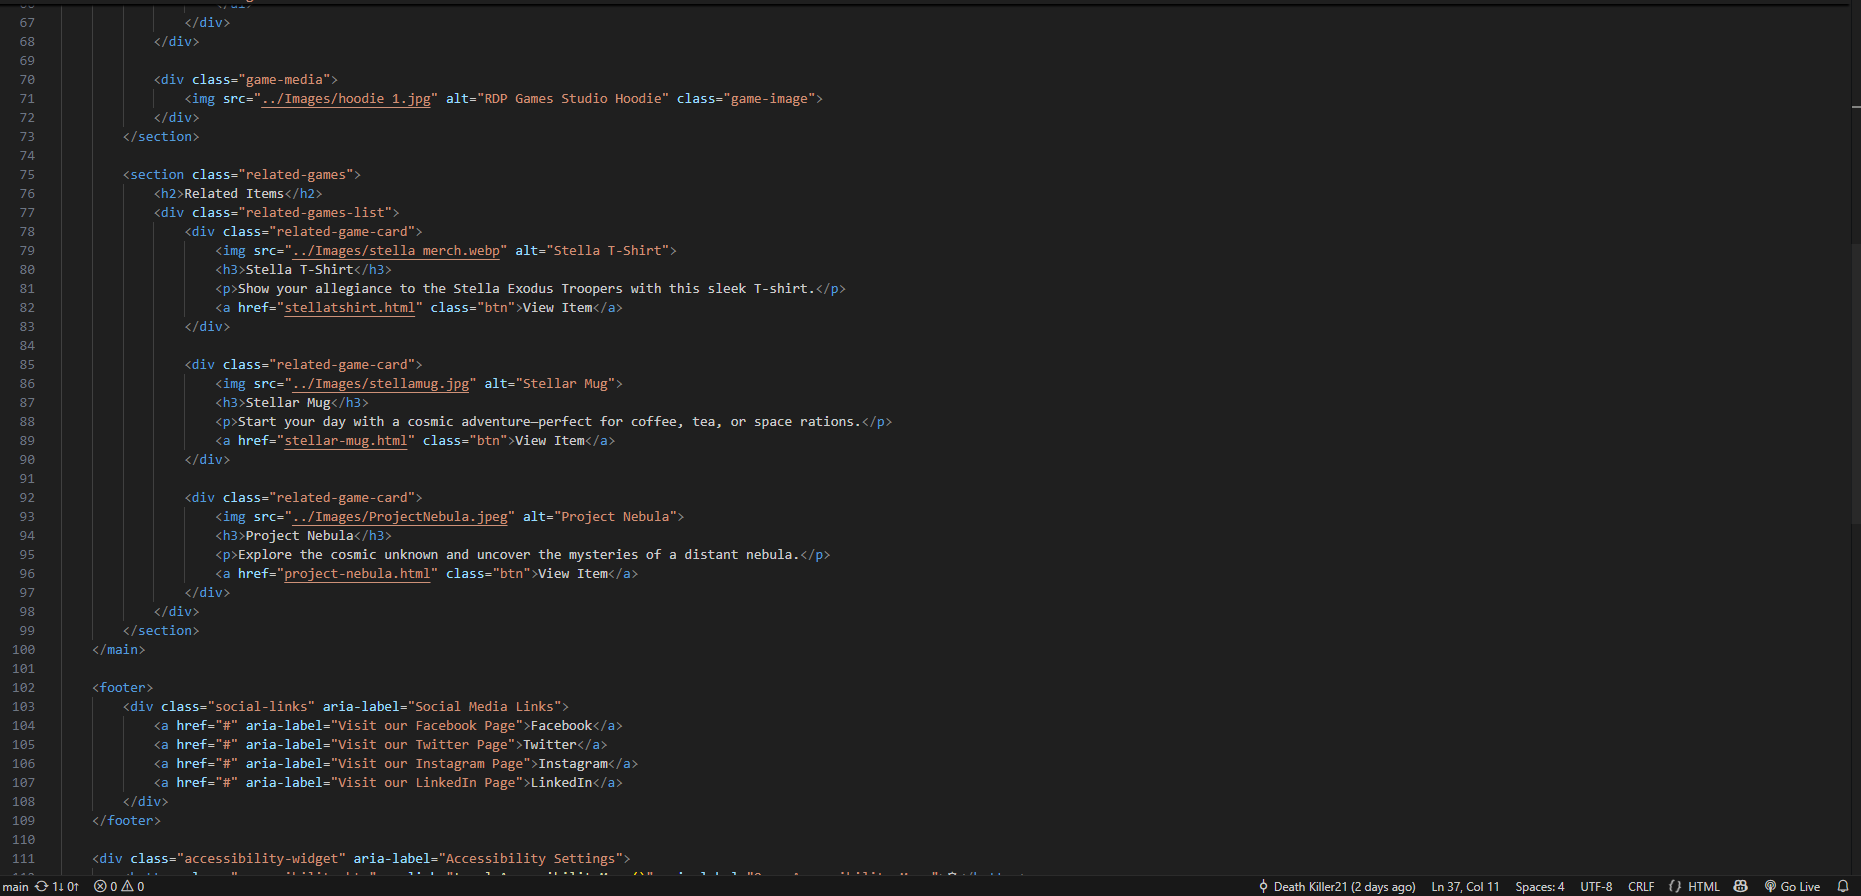The image size is (1861, 896).
Task: Start Go Live server
Action: click(x=1792, y=887)
